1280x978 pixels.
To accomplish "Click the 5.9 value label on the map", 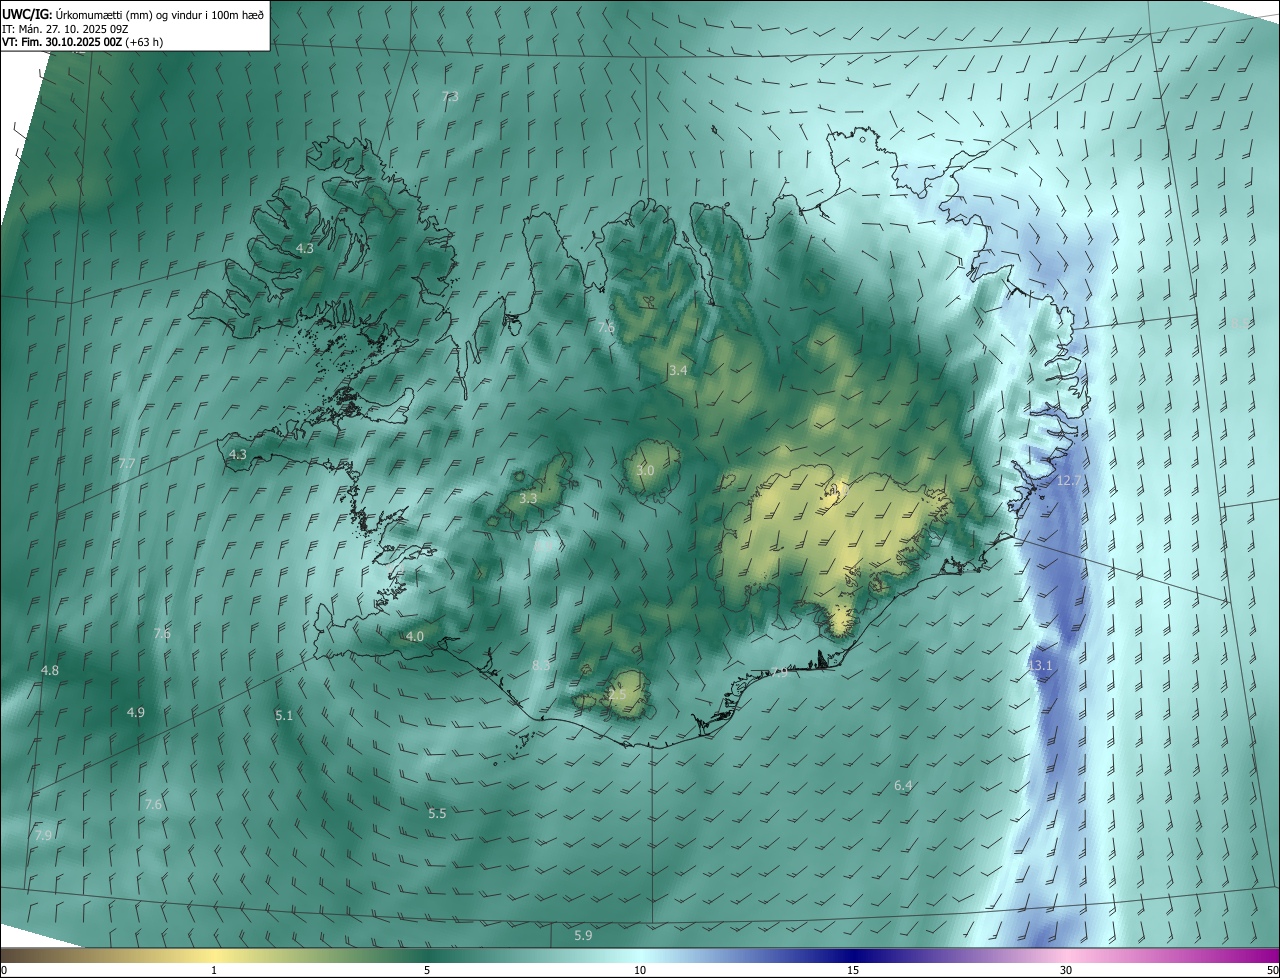I will click(x=583, y=936).
